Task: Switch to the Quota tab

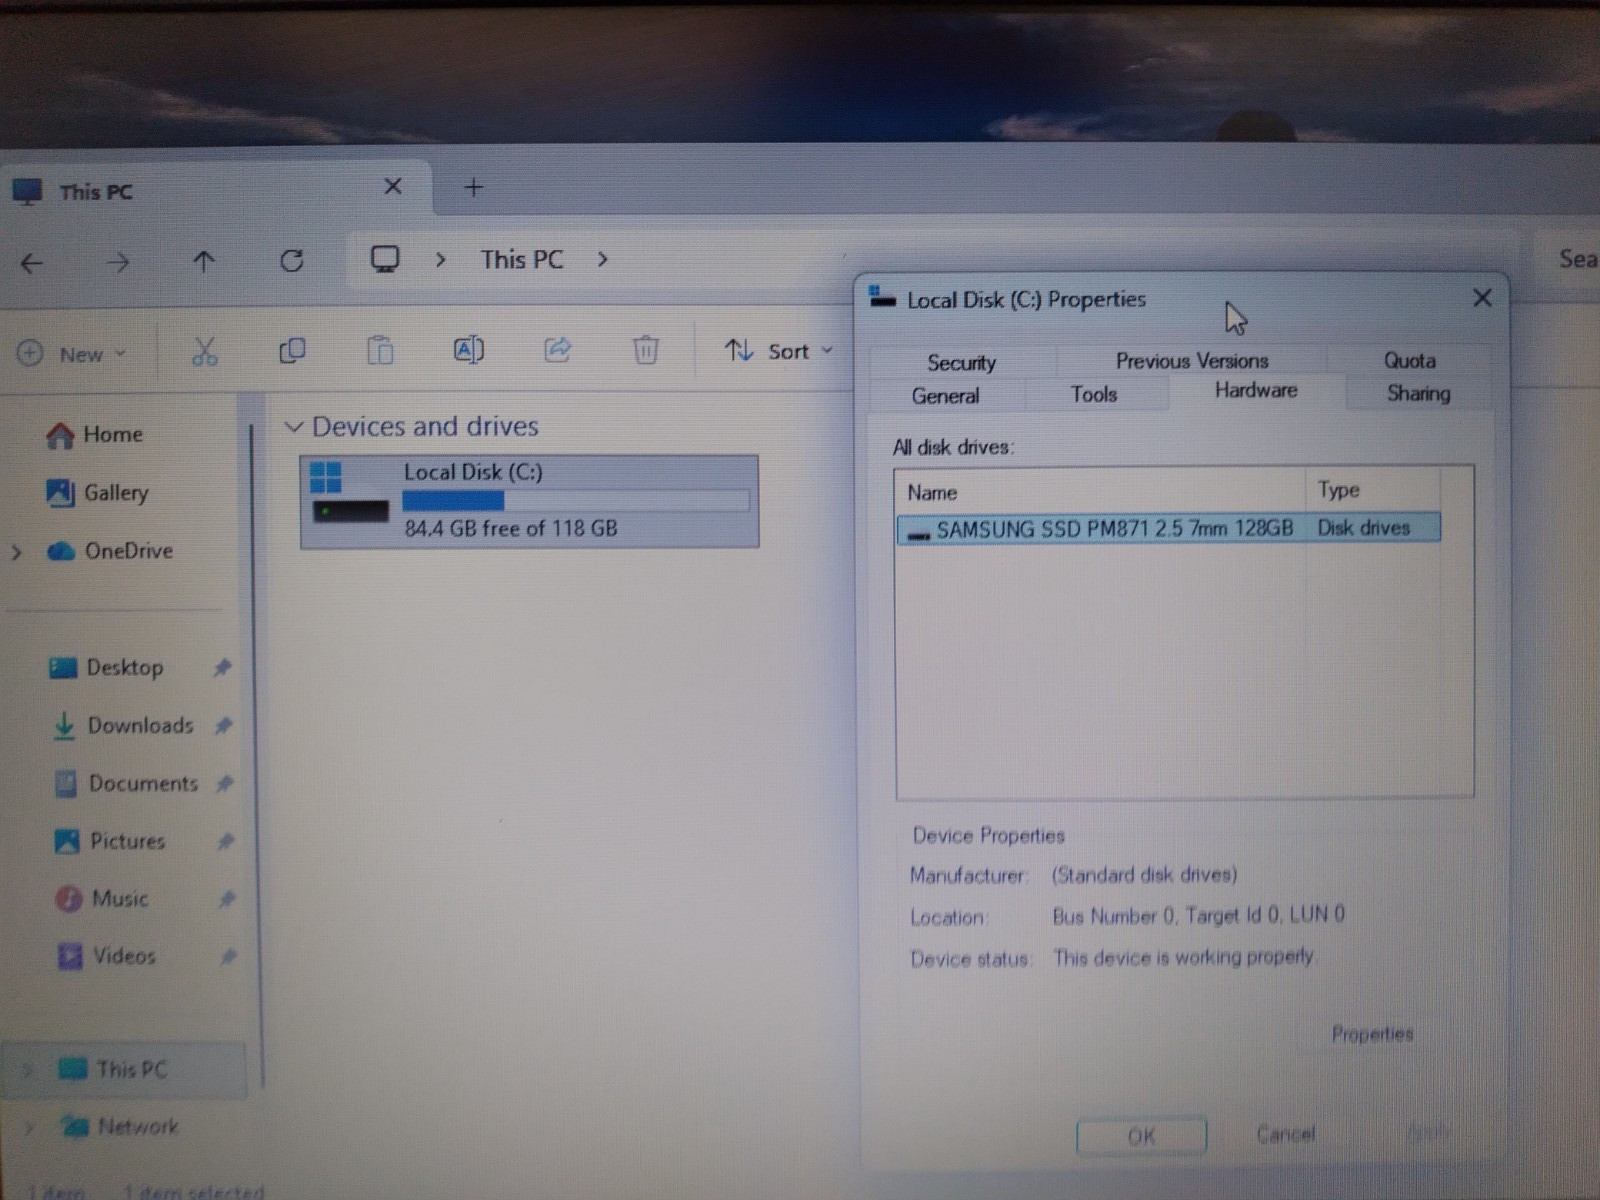Action: (x=1409, y=361)
